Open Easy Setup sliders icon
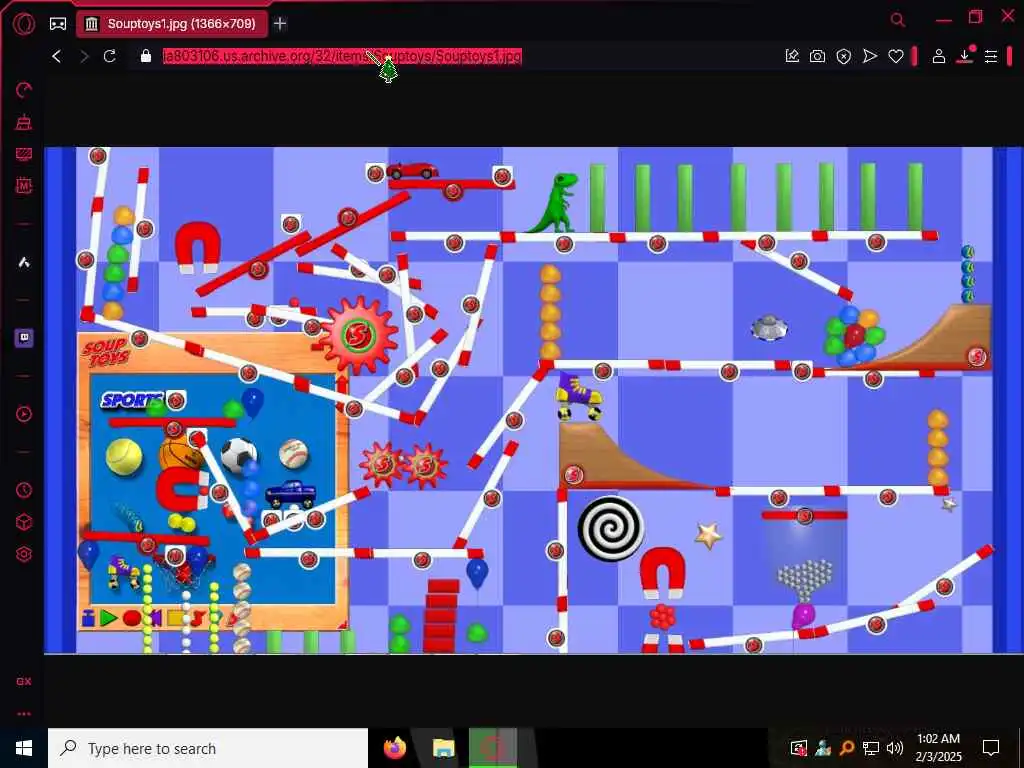The width and height of the screenshot is (1024, 768). pos(991,56)
